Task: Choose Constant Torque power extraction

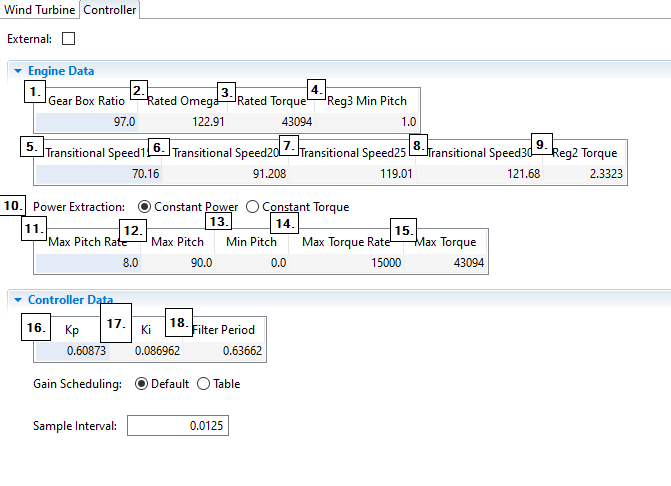Action: tap(252, 207)
